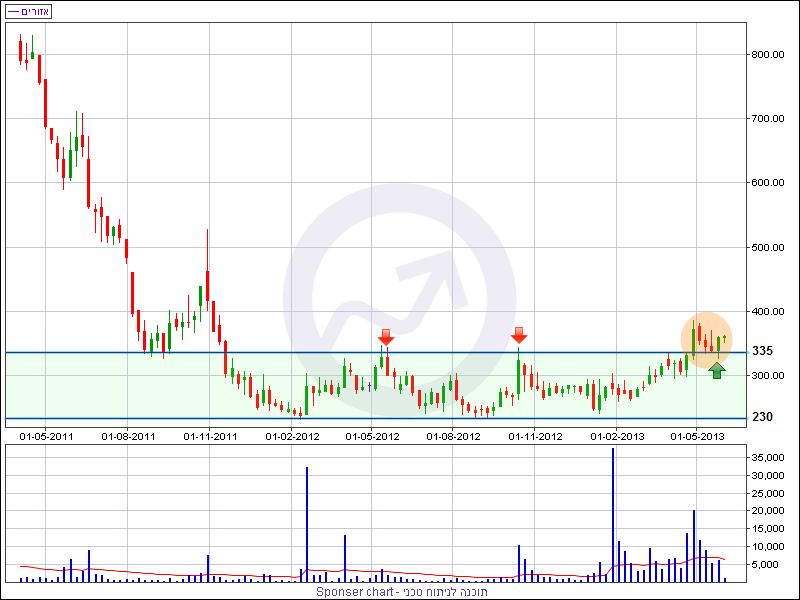Click the 800.00 price axis label

pyautogui.click(x=768, y=54)
